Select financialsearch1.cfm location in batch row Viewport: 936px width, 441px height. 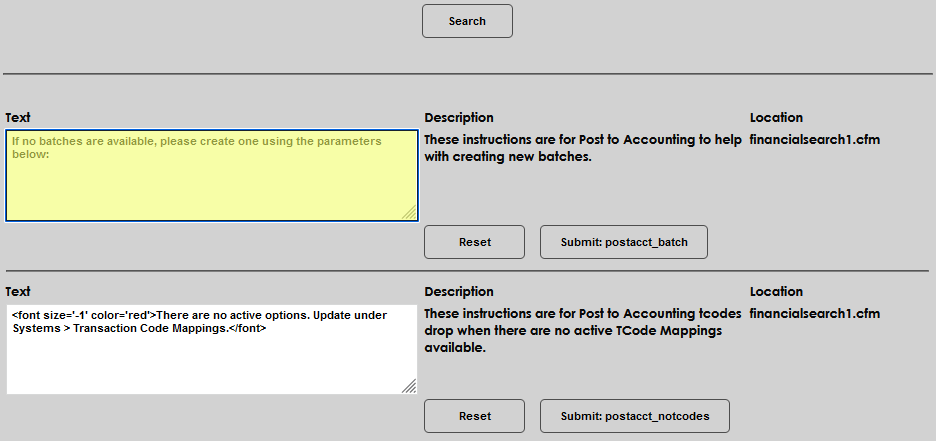tap(815, 140)
